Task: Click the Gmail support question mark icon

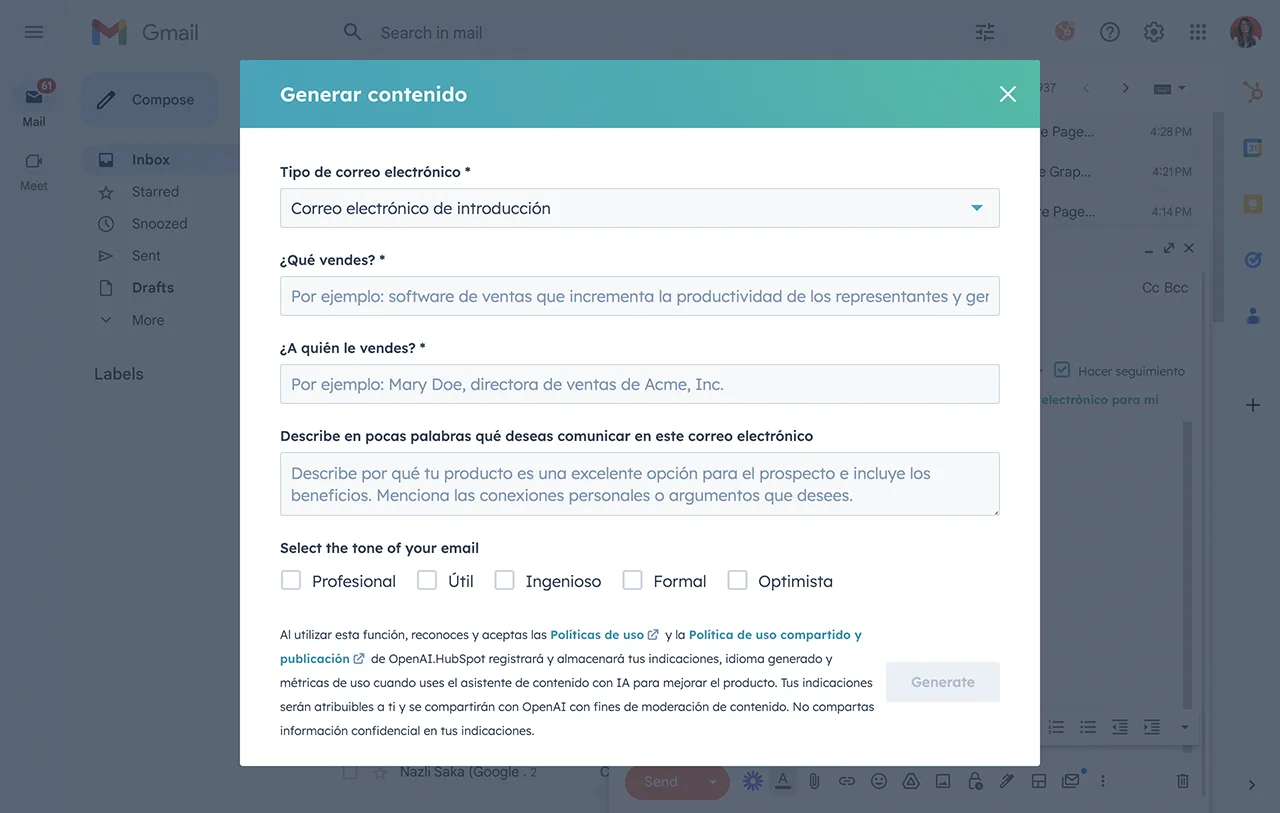Action: (1109, 32)
